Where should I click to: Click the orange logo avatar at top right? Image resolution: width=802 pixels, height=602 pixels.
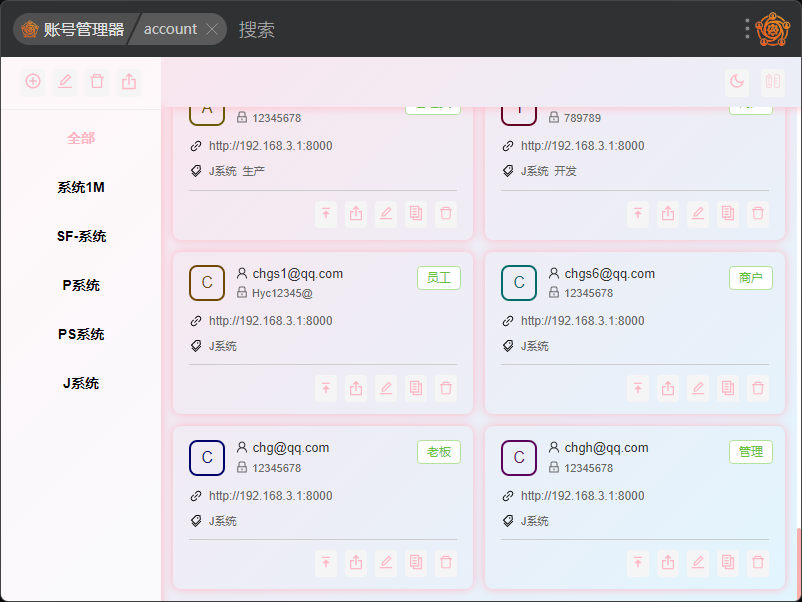coord(773,29)
